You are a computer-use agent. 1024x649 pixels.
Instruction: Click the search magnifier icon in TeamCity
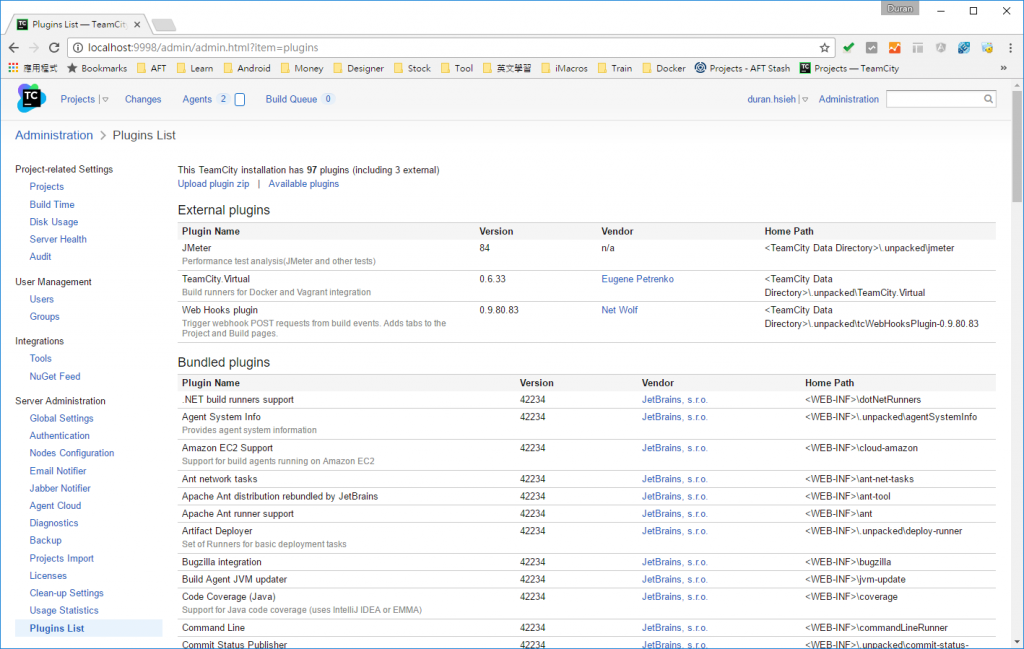pos(988,99)
